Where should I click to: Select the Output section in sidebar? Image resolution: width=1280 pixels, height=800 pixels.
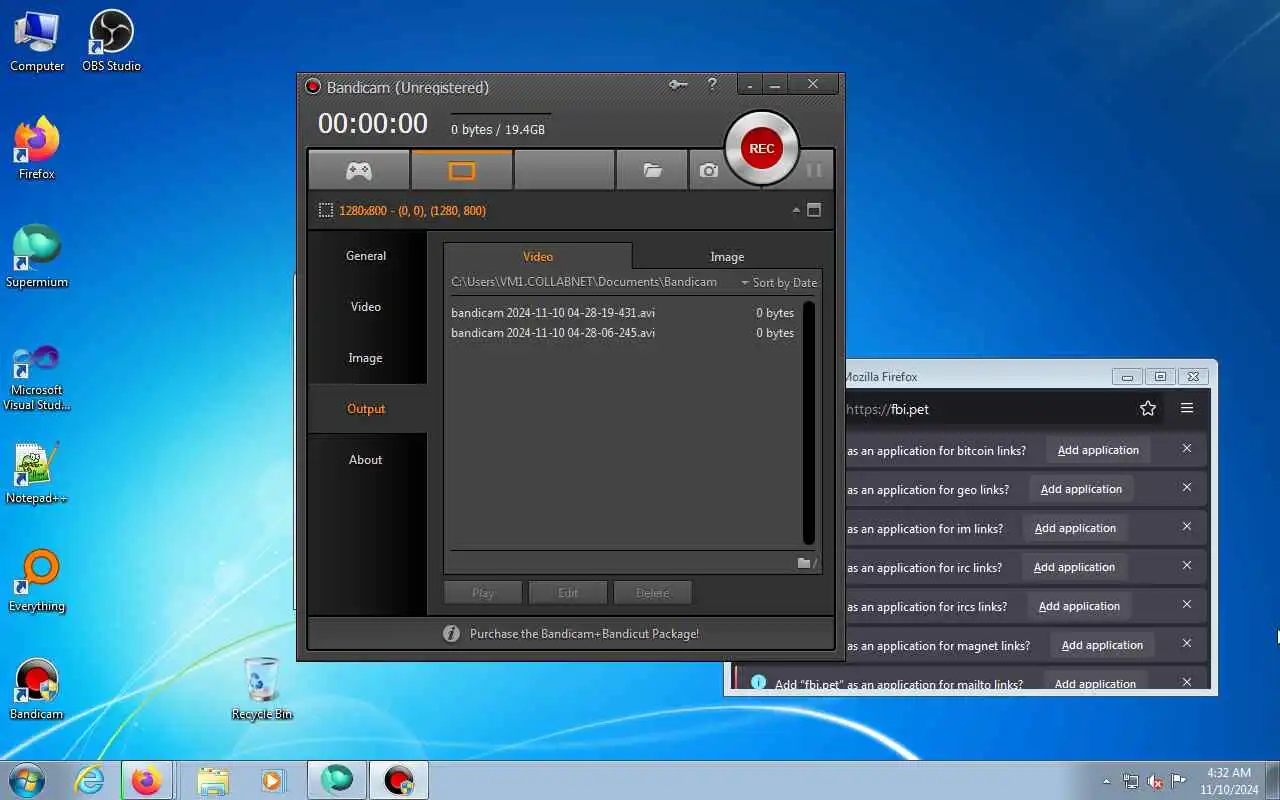366,409
